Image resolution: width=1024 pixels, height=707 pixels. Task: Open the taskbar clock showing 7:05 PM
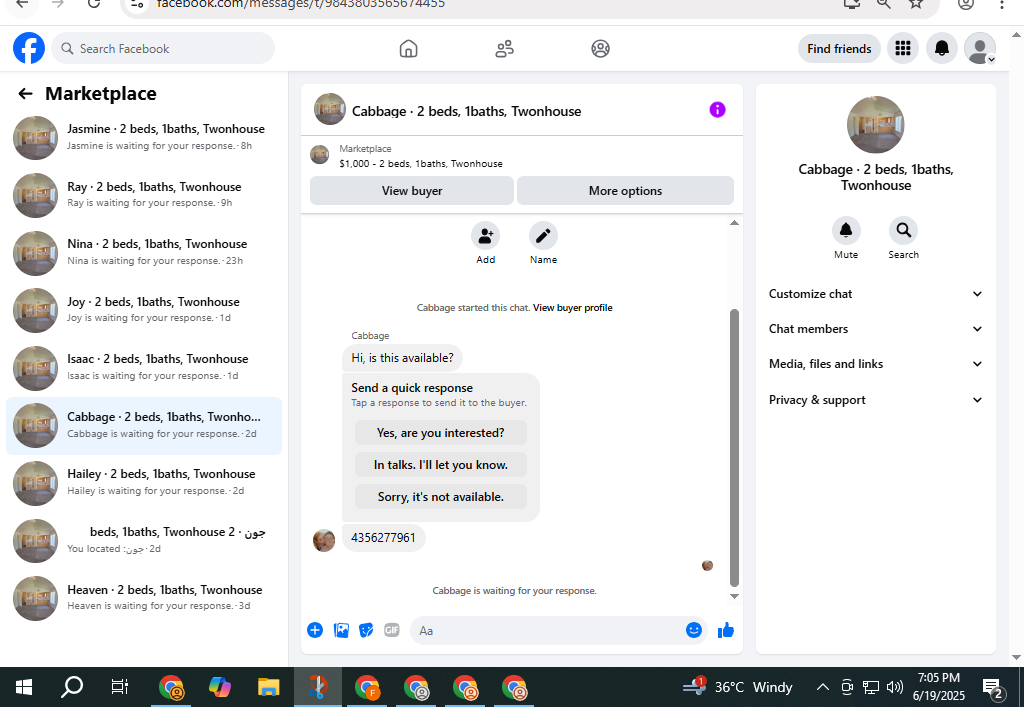(x=938, y=687)
